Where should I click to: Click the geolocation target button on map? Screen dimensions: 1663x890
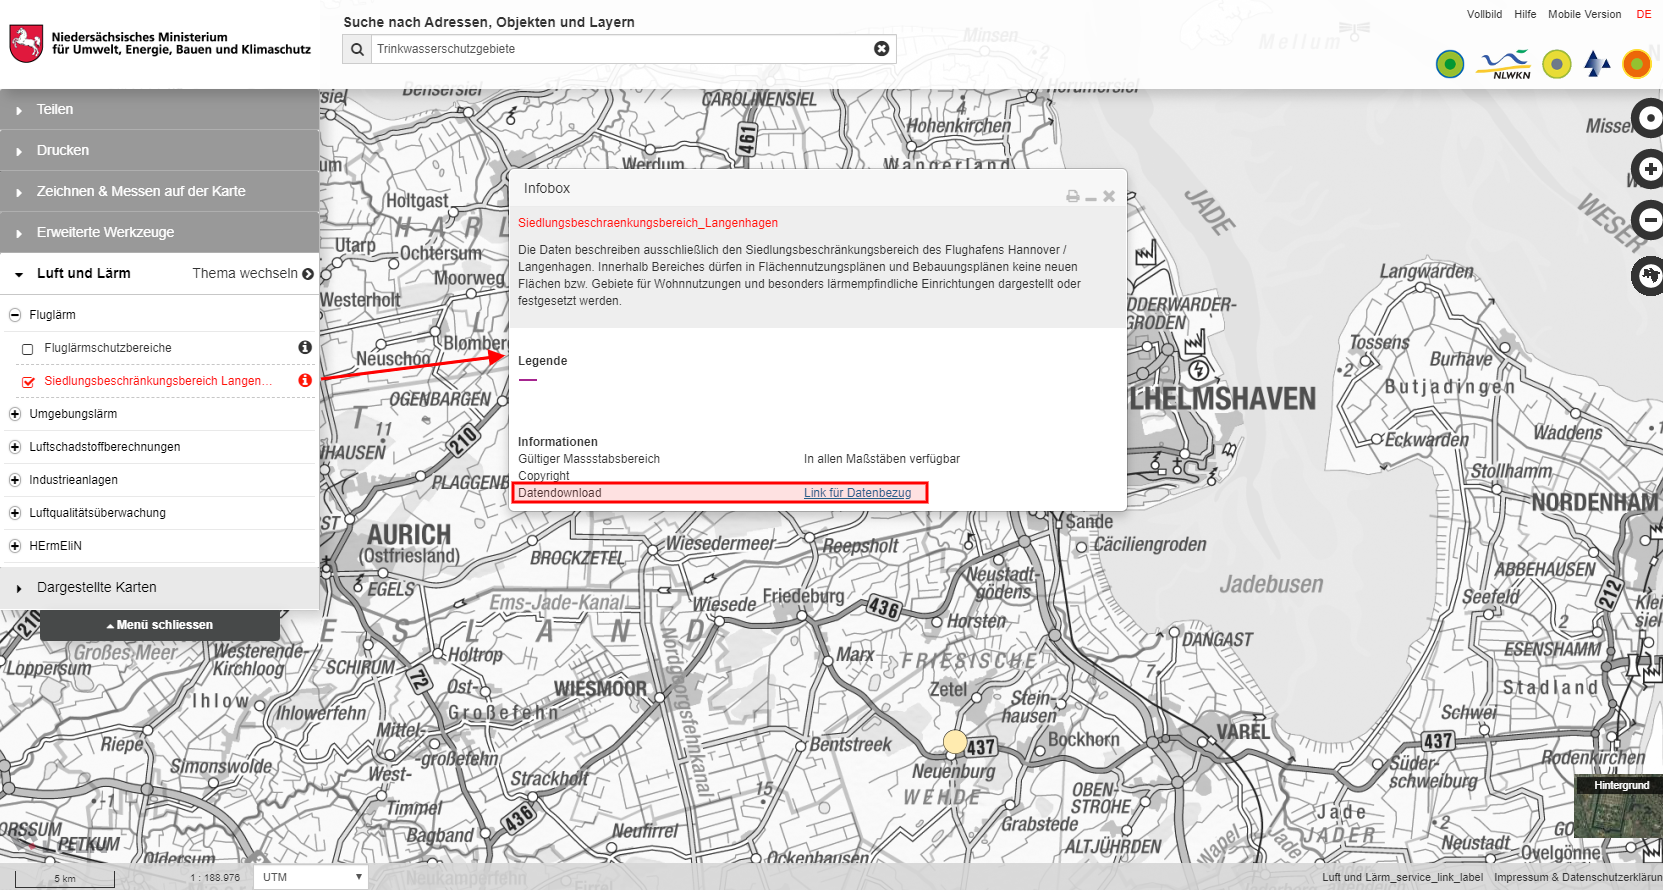1649,118
